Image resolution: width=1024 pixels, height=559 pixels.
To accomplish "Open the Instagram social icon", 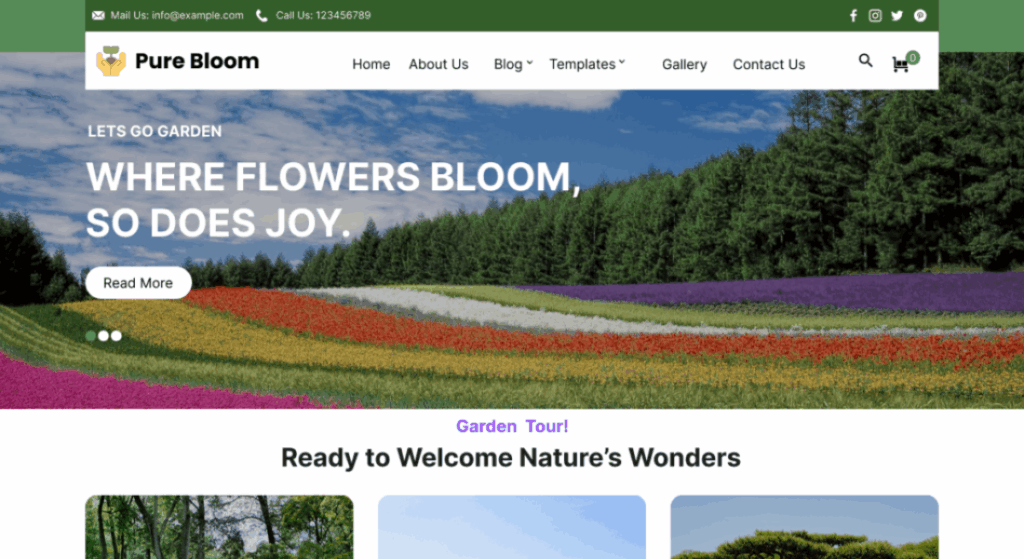I will pyautogui.click(x=875, y=16).
